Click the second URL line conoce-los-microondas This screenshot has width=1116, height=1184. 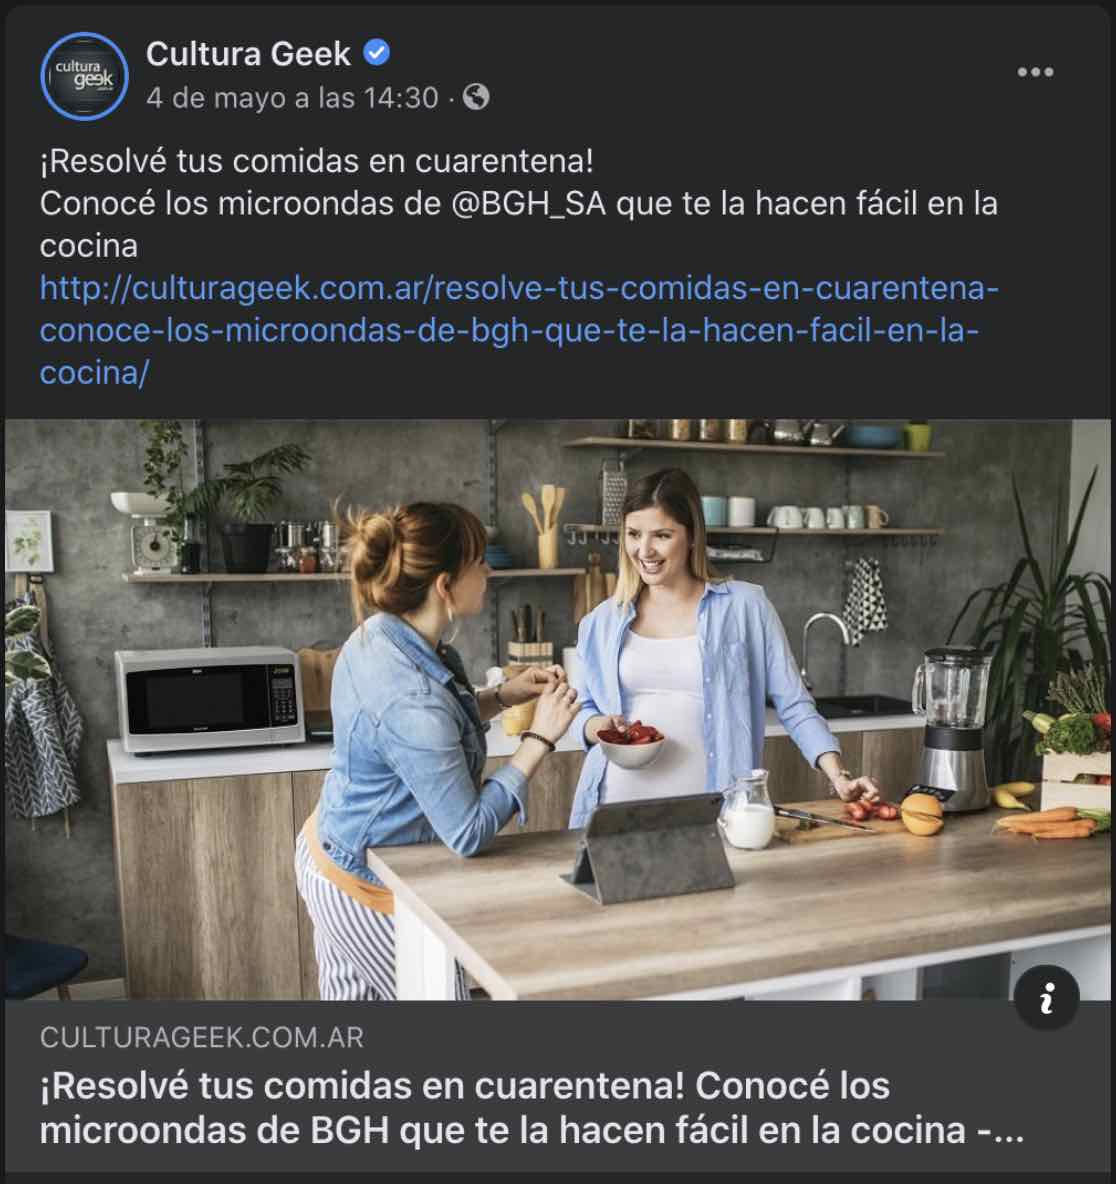click(x=510, y=330)
